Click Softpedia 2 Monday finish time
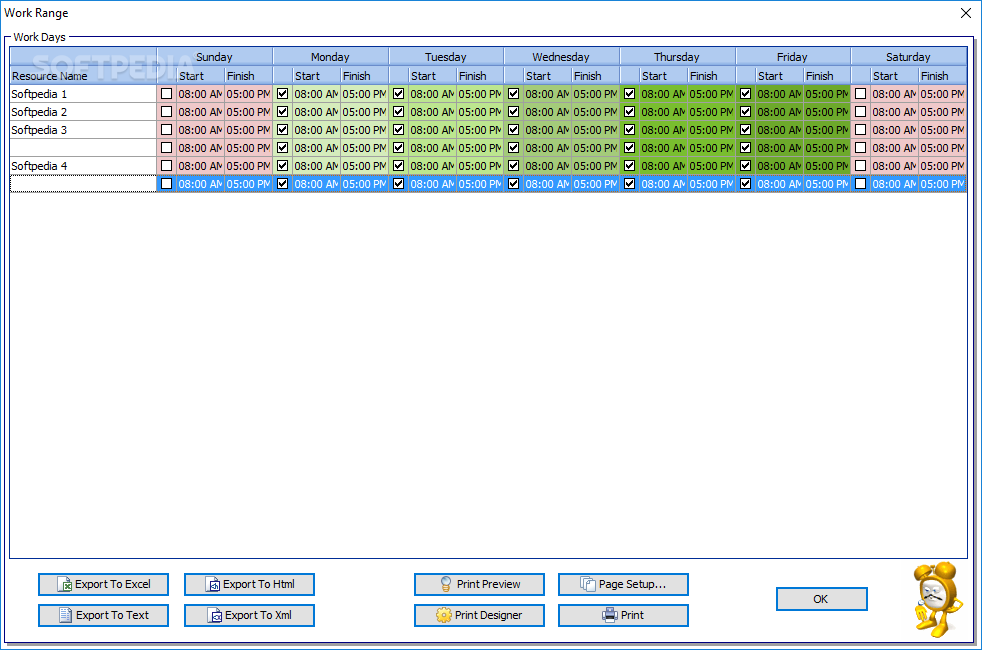 364,111
